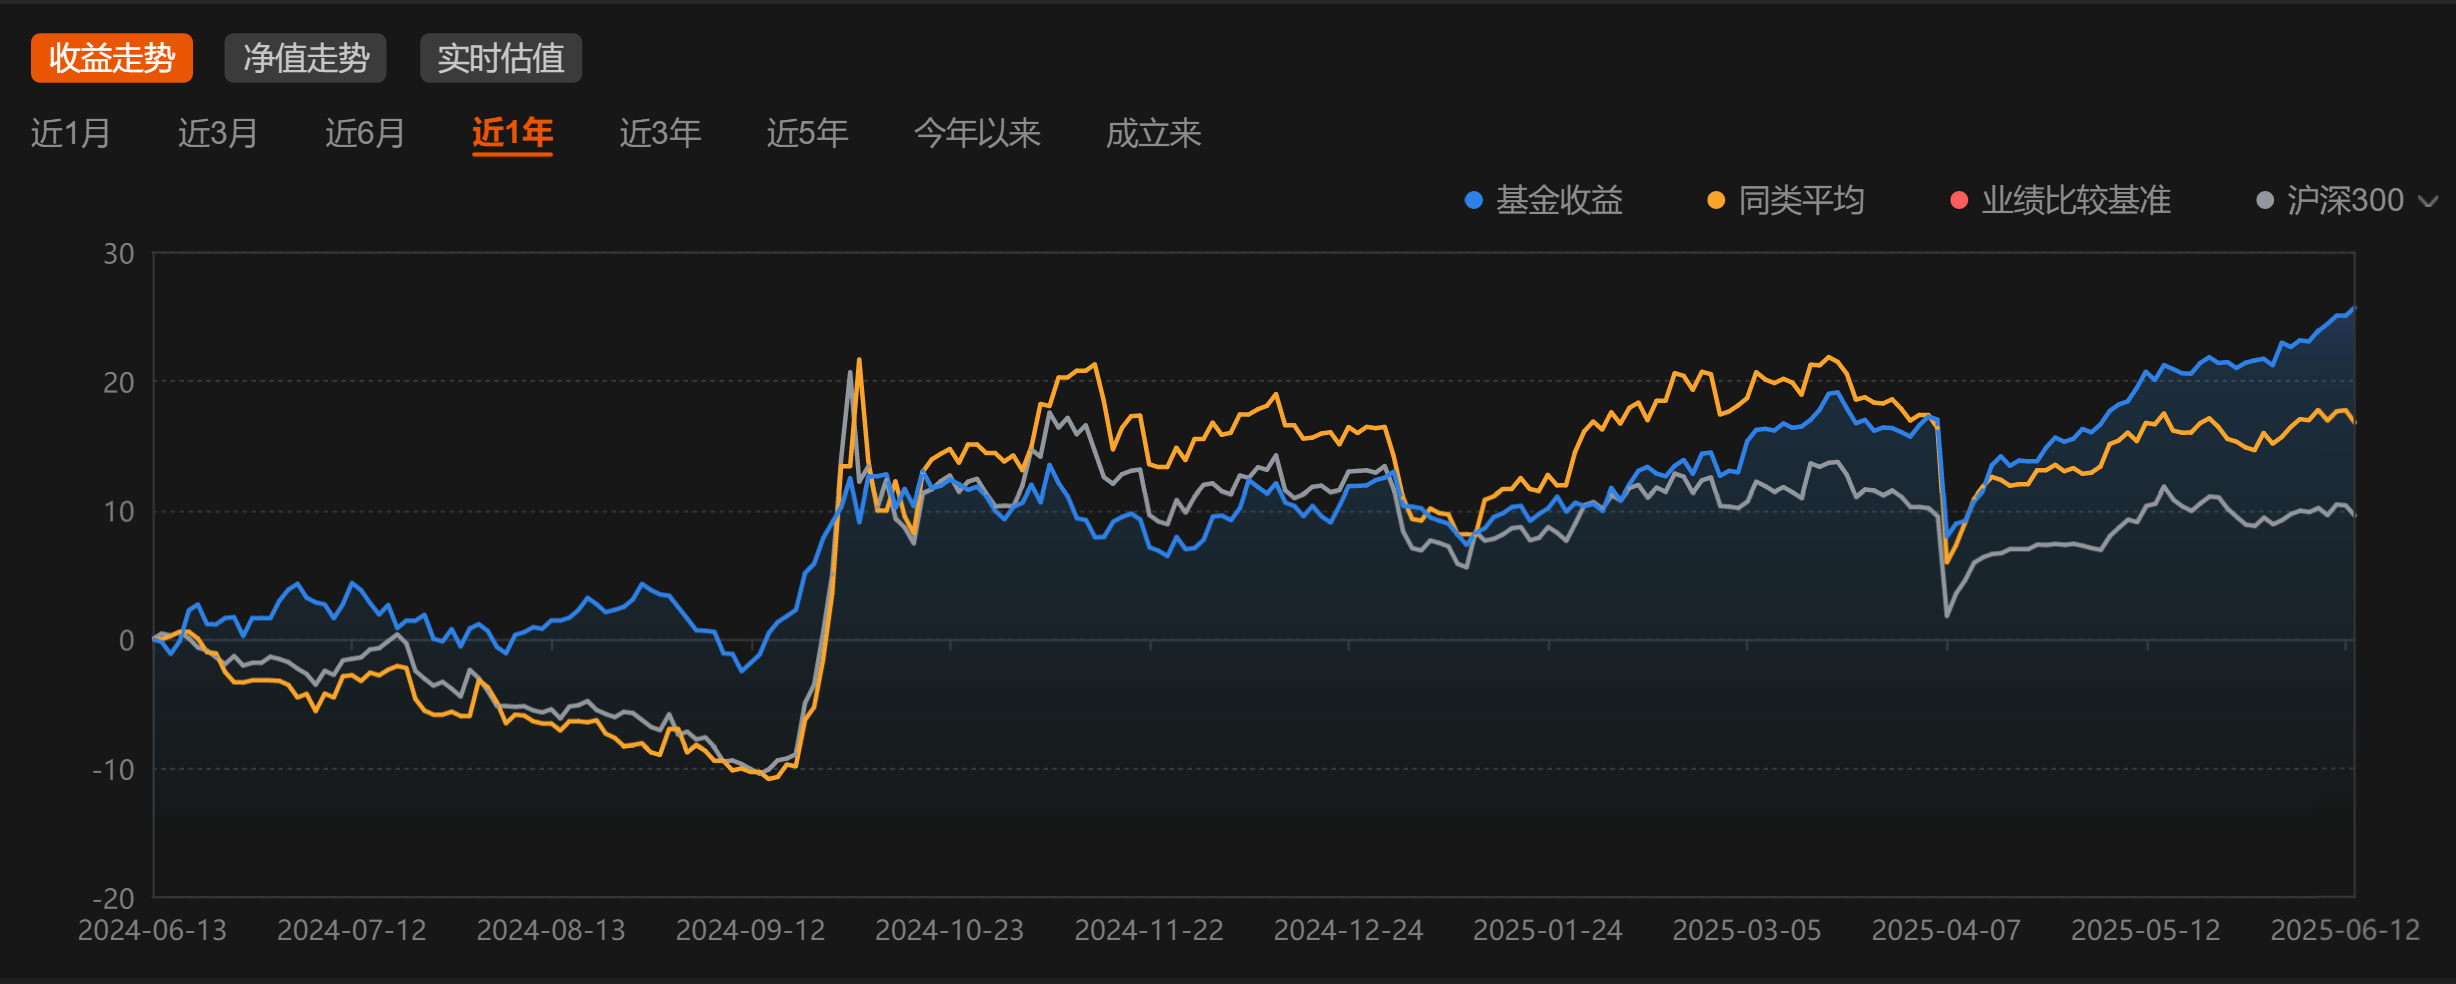The width and height of the screenshot is (2456, 984).
Task: Click the x-axis date 2024-11-22
Action: click(x=1149, y=930)
